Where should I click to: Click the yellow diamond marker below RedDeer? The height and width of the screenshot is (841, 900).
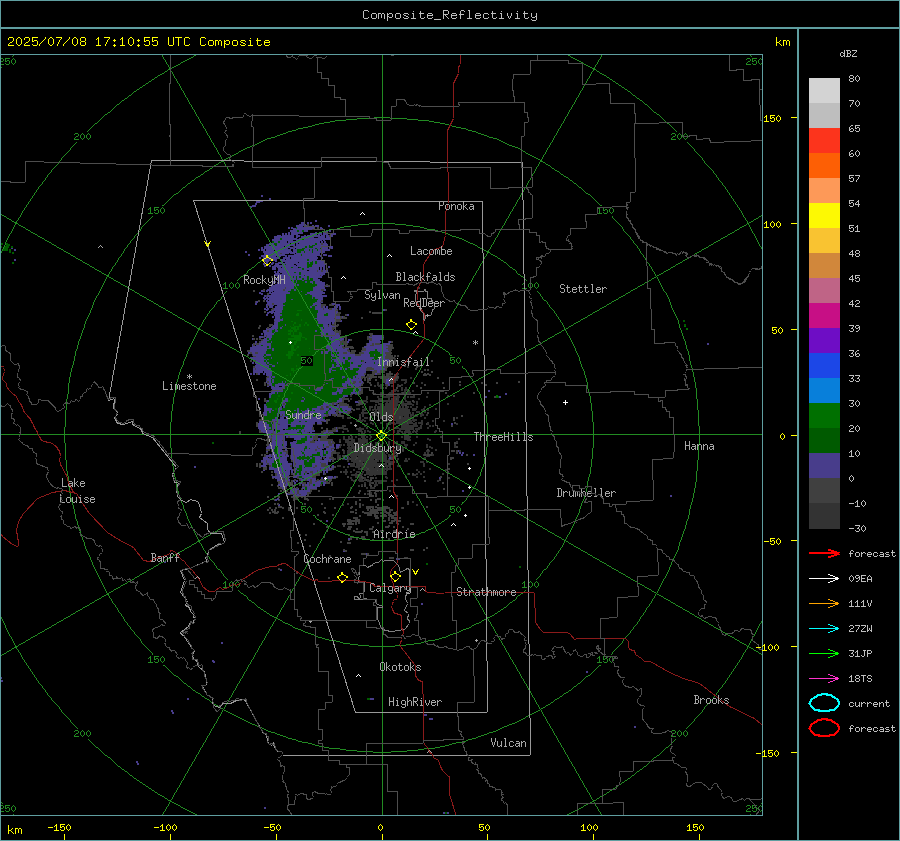[x=412, y=325]
